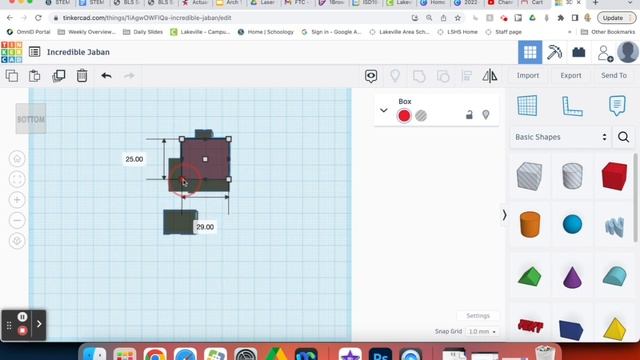
Task: Edit the 25.00 dimension value
Action: 134,159
